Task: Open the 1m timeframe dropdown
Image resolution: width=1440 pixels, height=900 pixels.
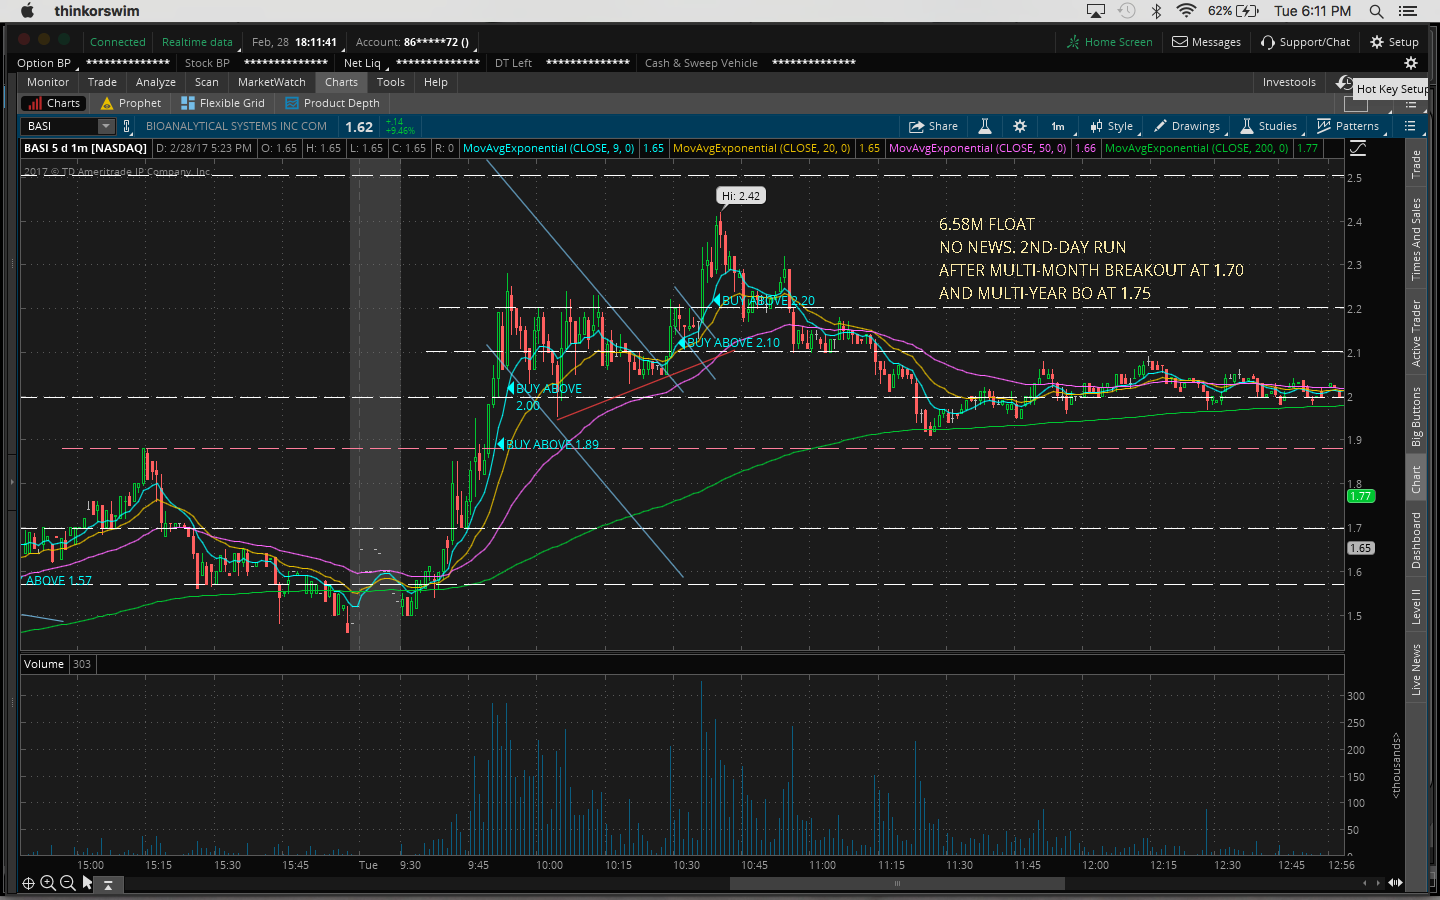Action: [x=1058, y=126]
